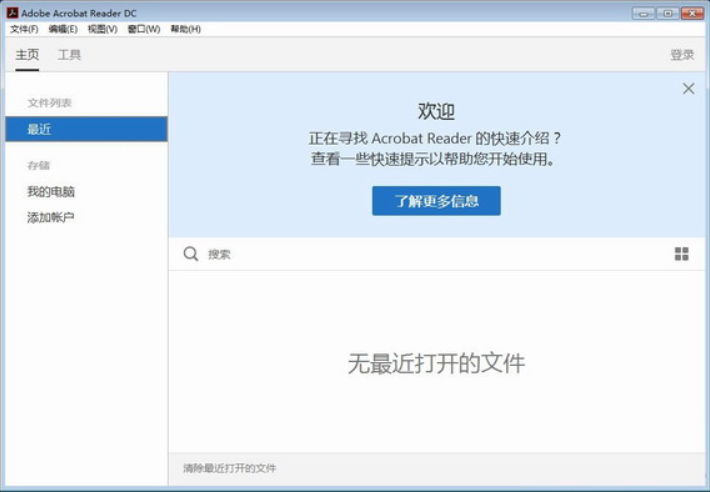
Task: Maximize the Acrobat Reader window
Action: pos(667,13)
